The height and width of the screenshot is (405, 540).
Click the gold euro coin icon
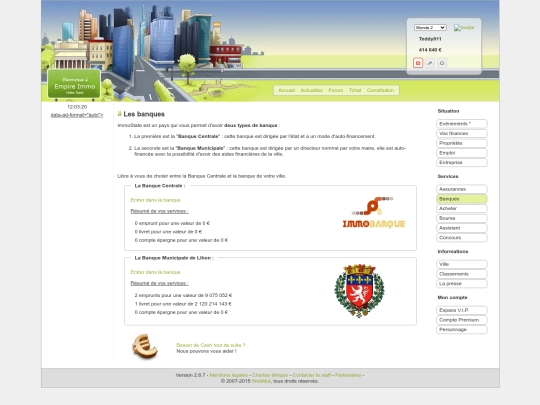[145, 346]
